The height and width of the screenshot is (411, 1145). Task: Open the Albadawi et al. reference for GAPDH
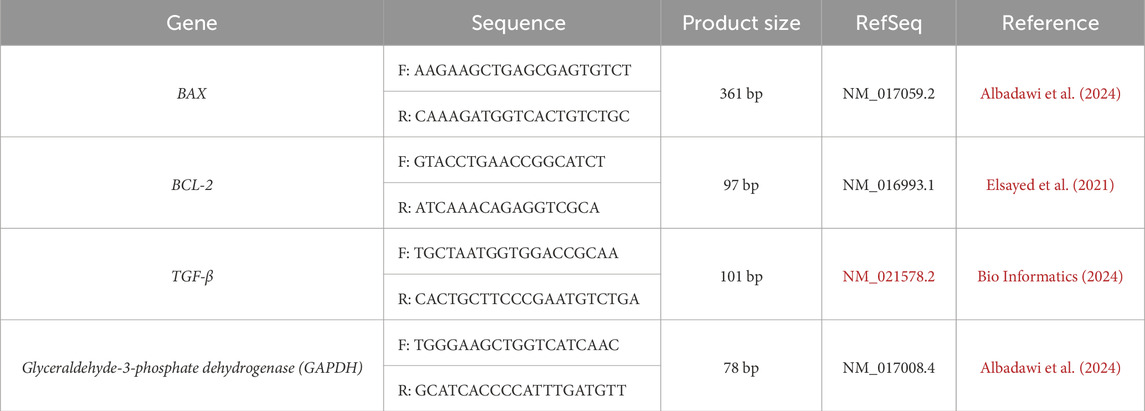point(1048,364)
